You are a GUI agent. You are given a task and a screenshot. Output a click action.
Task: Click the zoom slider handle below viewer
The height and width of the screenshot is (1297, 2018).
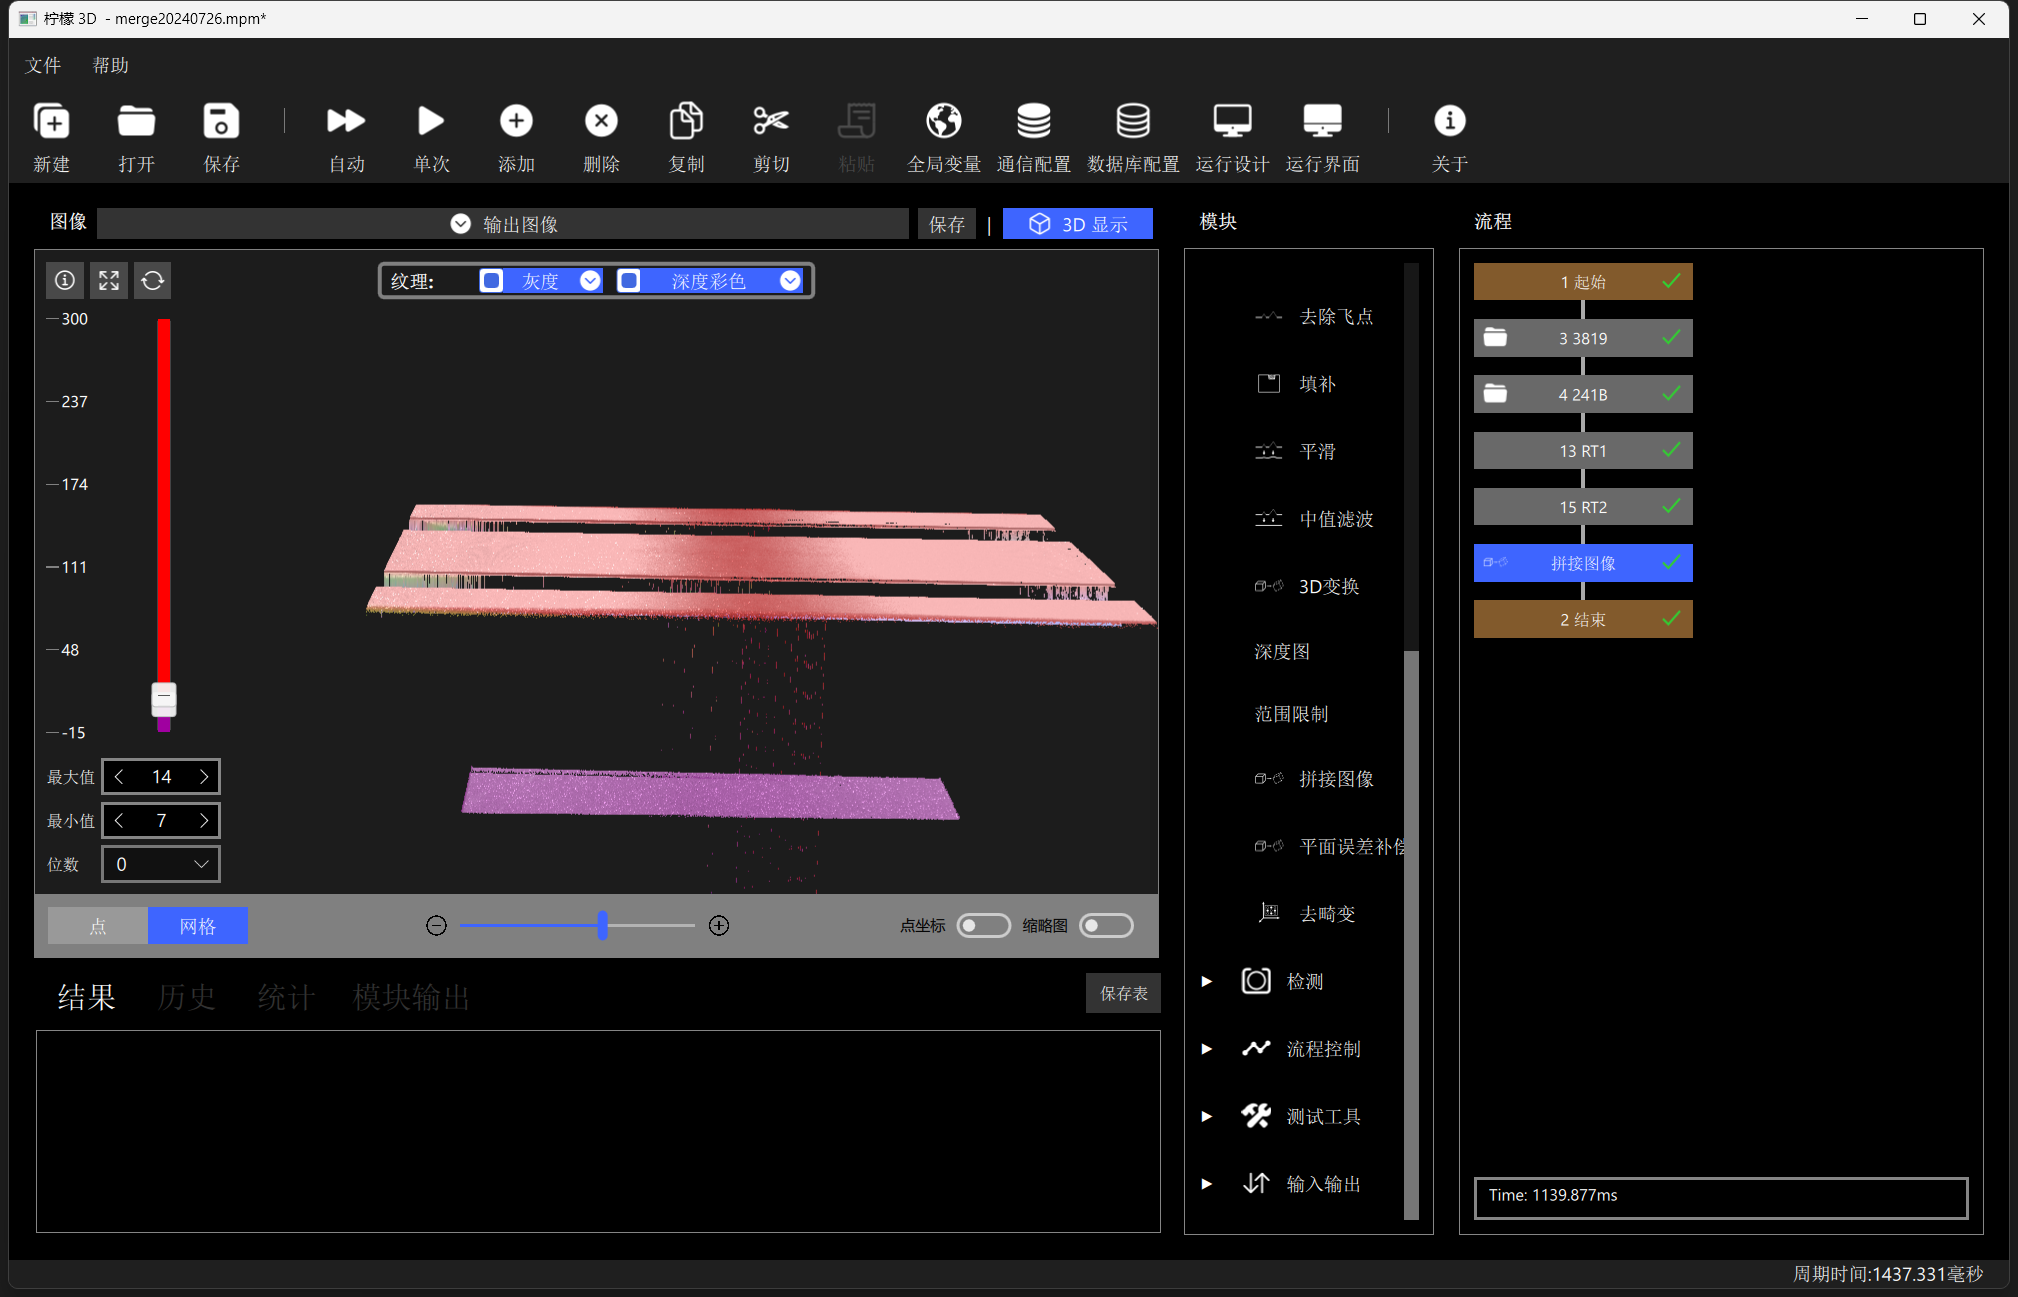(602, 925)
